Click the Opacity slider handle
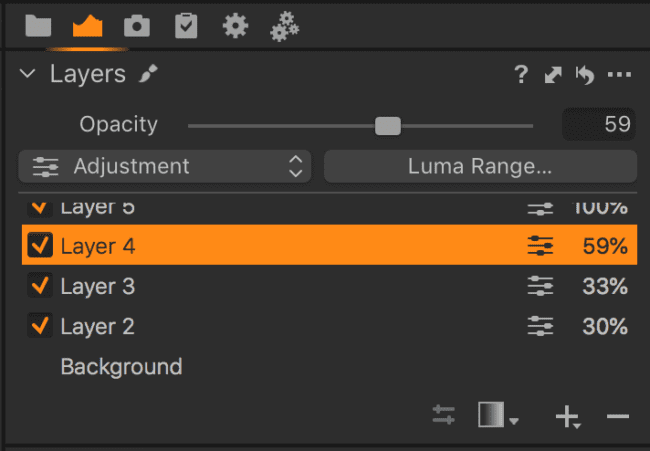 (388, 126)
